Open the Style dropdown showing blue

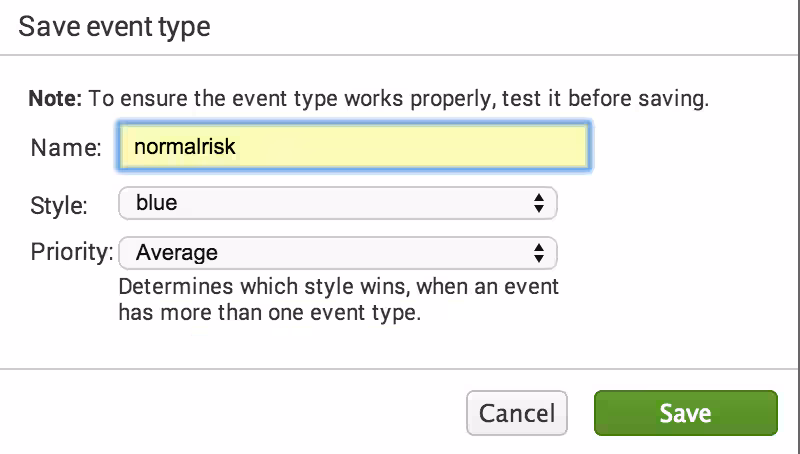[x=337, y=204]
